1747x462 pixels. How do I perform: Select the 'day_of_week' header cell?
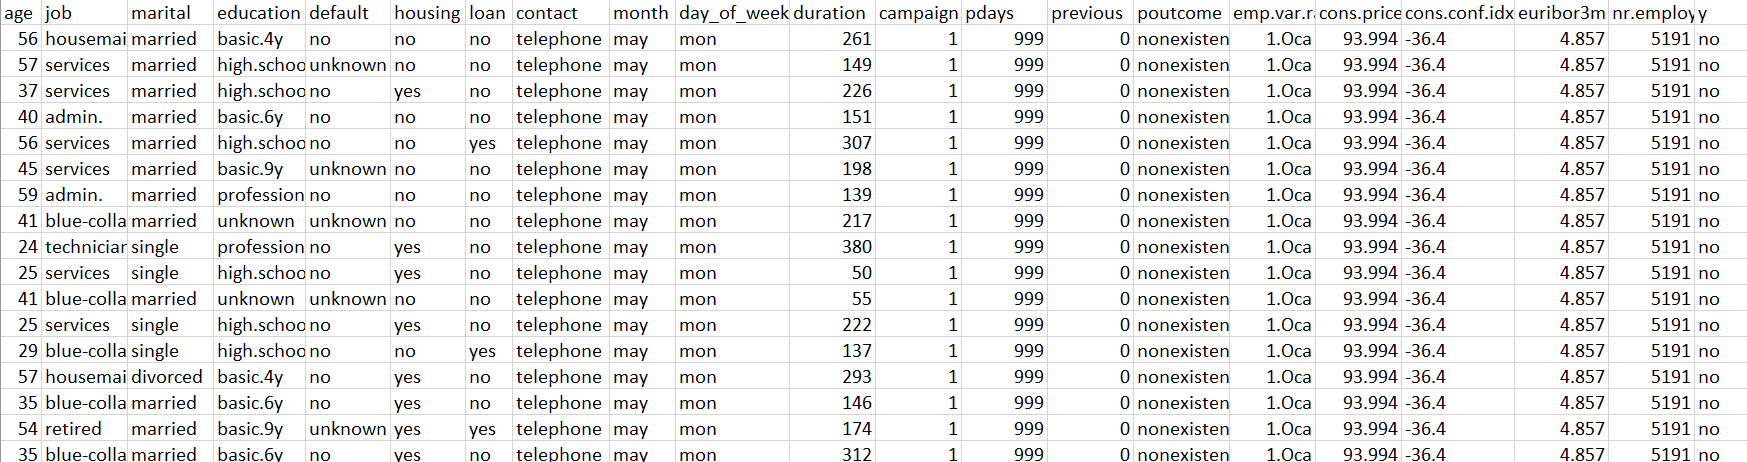(x=733, y=13)
